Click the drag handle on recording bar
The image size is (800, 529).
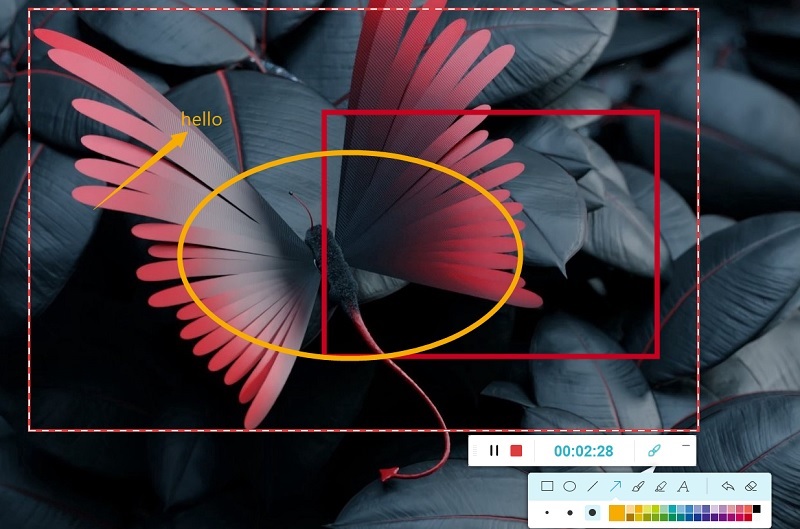473,451
